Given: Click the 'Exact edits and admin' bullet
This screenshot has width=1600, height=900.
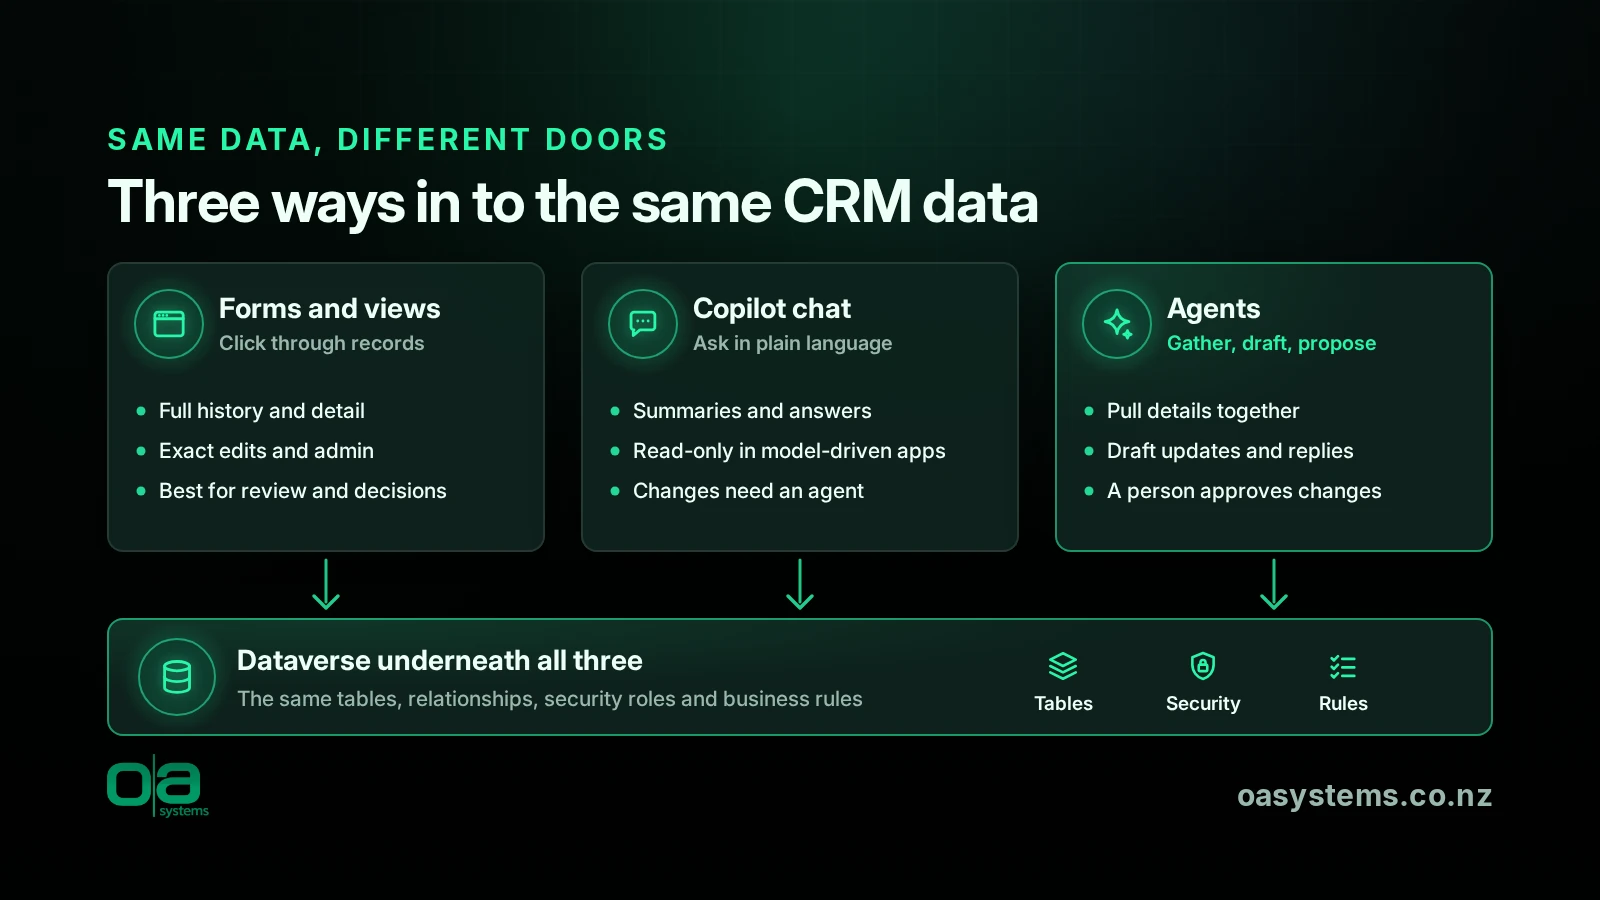Looking at the screenshot, I should tap(266, 451).
